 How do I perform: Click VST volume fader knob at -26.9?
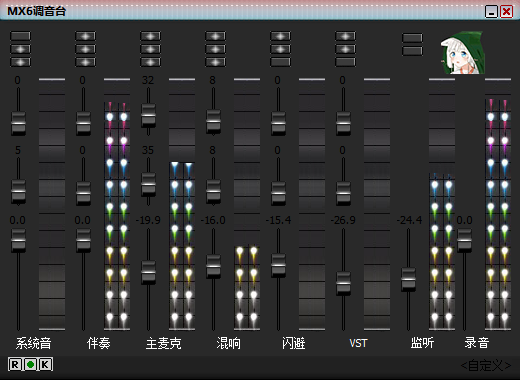343,283
